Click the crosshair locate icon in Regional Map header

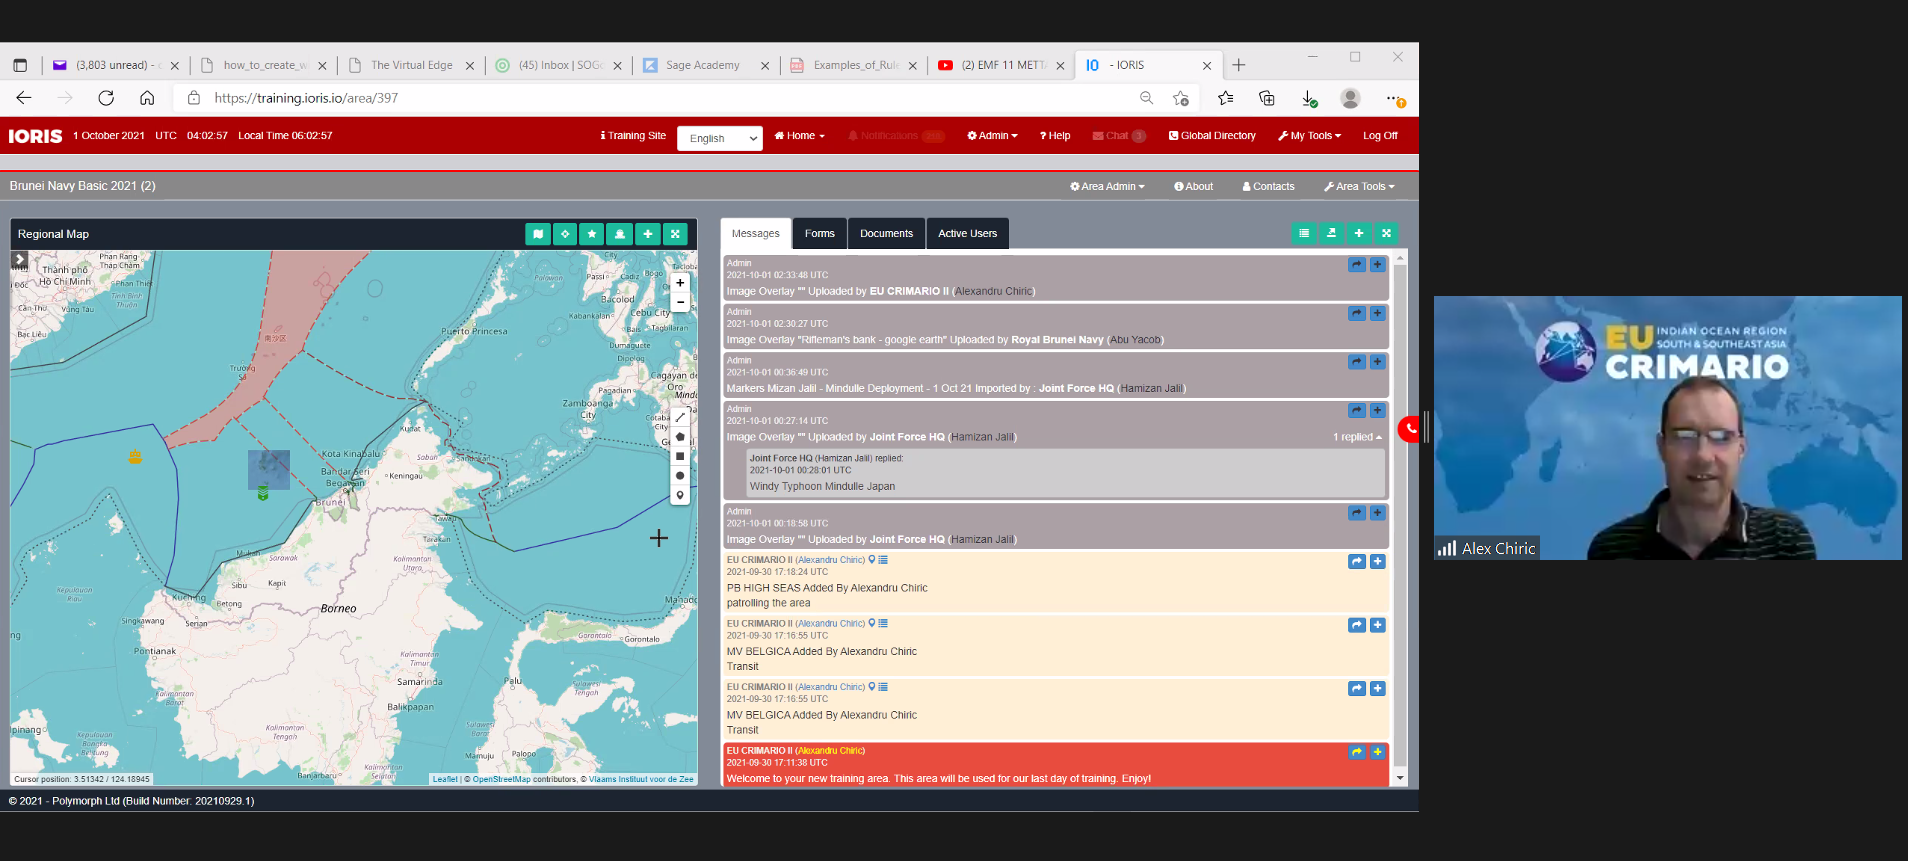tap(565, 234)
